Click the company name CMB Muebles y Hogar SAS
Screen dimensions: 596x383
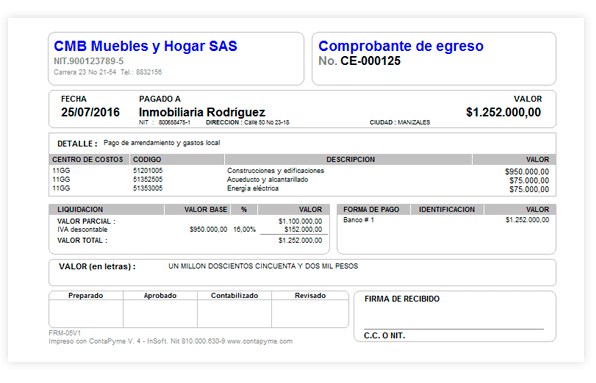(x=146, y=46)
